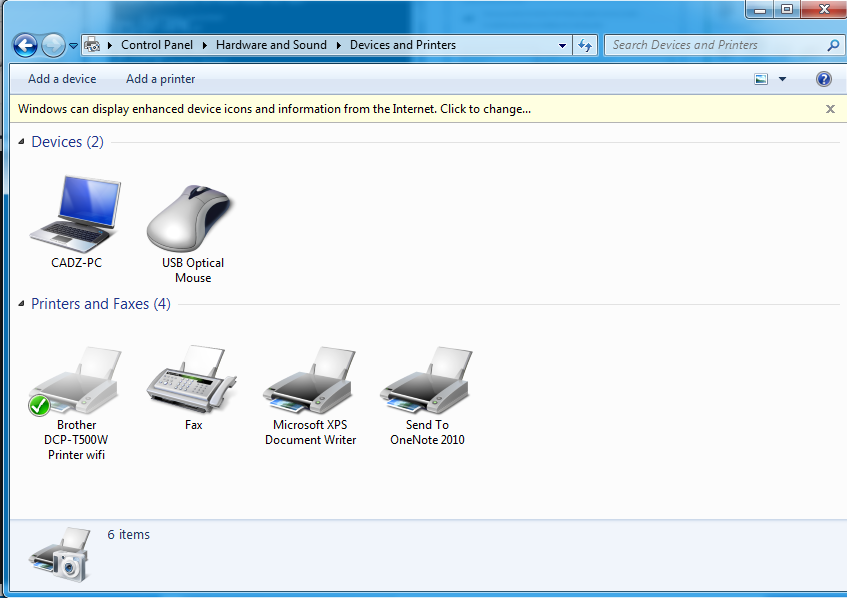Collapse the Printers and Faxes (4) section
This screenshot has width=847, height=598.
(21, 304)
